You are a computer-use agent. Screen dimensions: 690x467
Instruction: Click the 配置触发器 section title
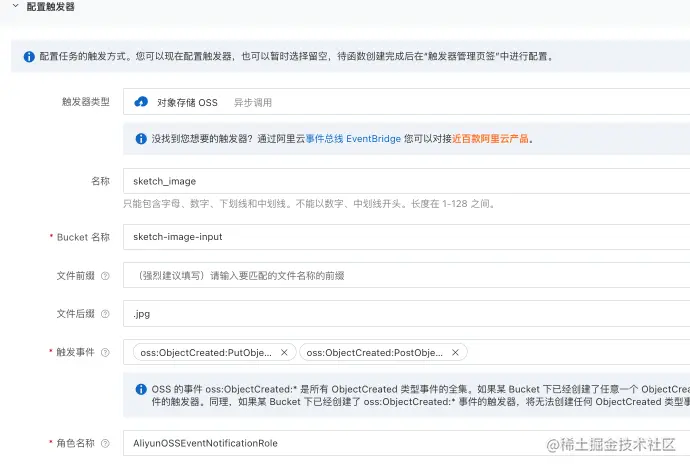(x=51, y=7)
